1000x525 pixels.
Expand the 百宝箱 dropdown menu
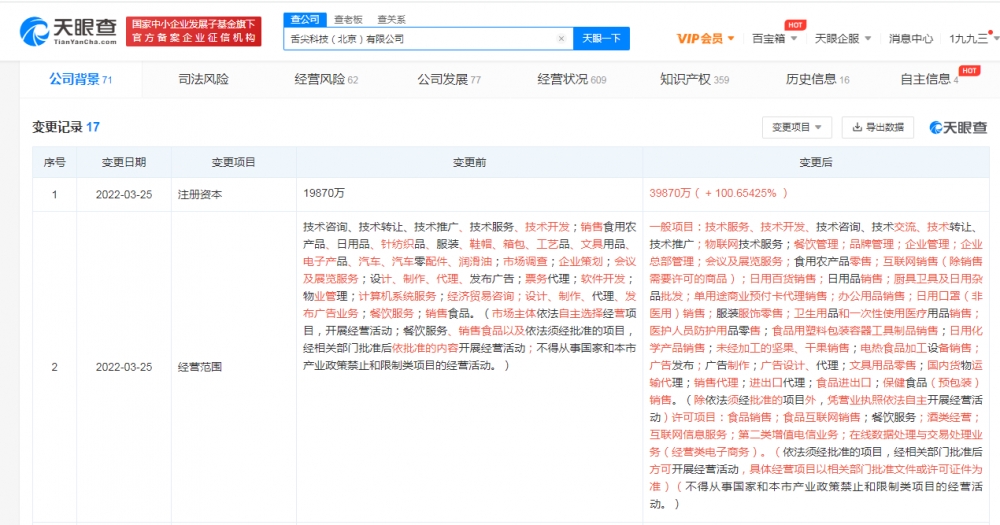(x=774, y=39)
